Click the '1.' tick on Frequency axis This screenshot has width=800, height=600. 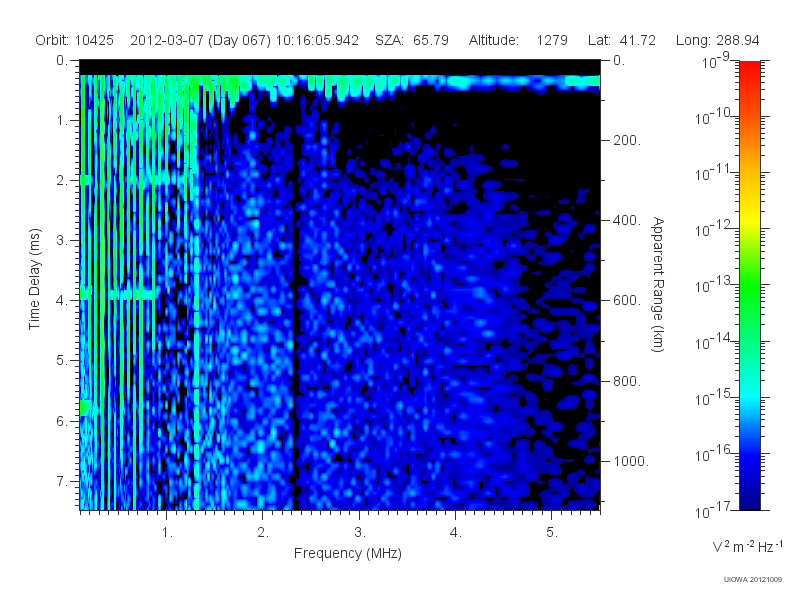(167, 533)
